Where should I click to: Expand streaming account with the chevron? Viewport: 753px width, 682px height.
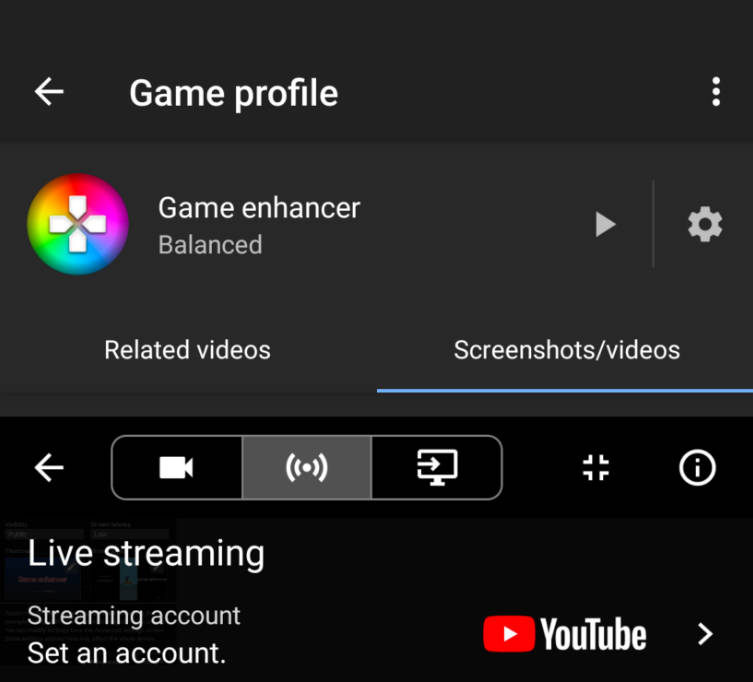pos(705,634)
